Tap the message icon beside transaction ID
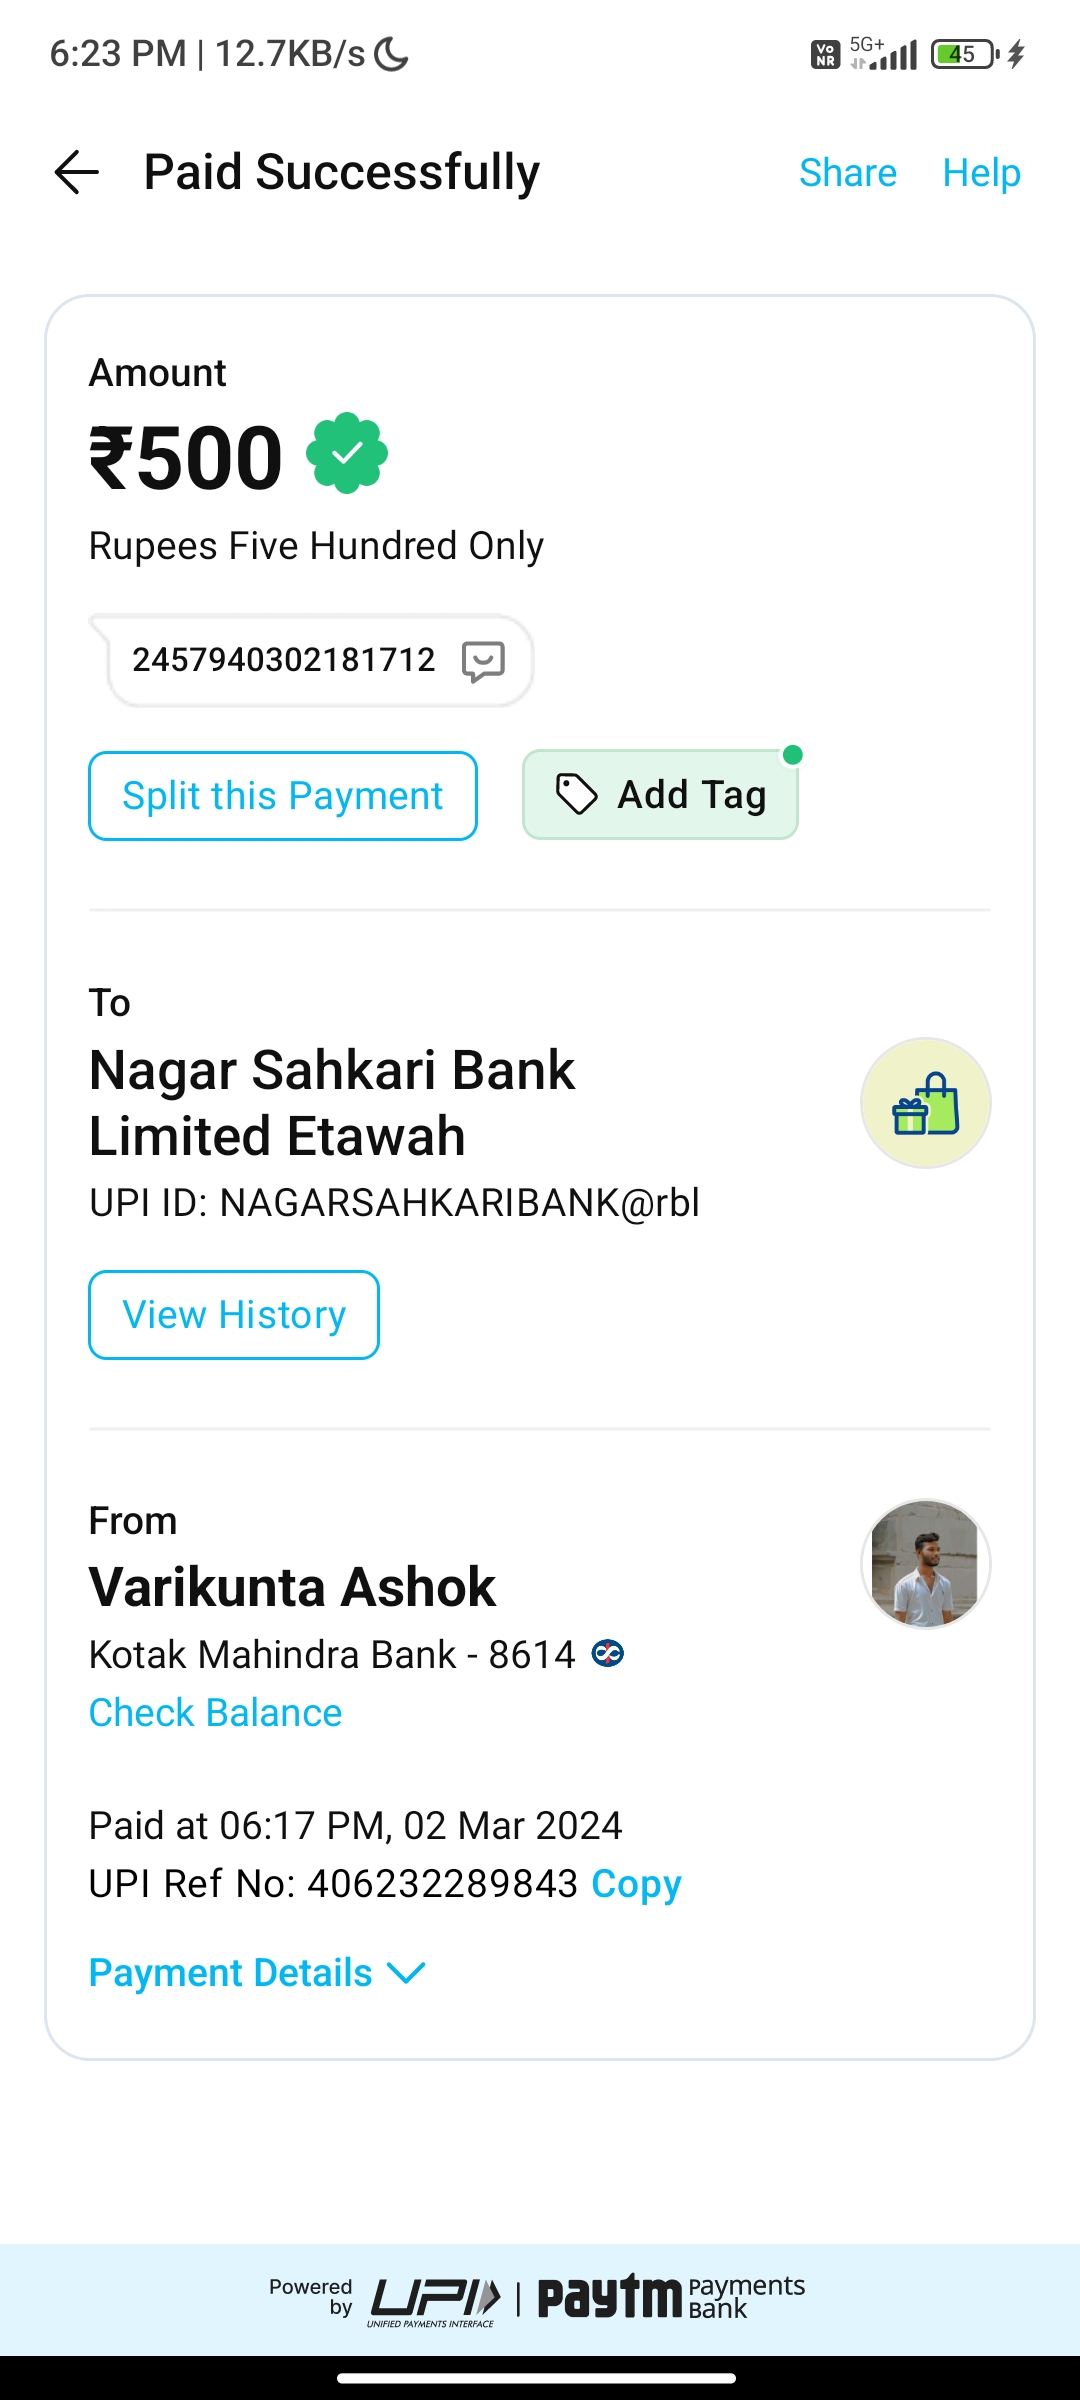The image size is (1080, 2400). click(483, 661)
